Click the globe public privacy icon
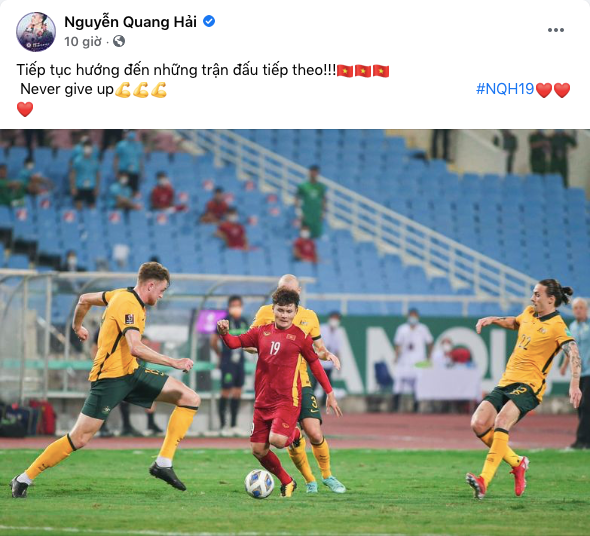Image resolution: width=590 pixels, height=536 pixels. (119, 41)
